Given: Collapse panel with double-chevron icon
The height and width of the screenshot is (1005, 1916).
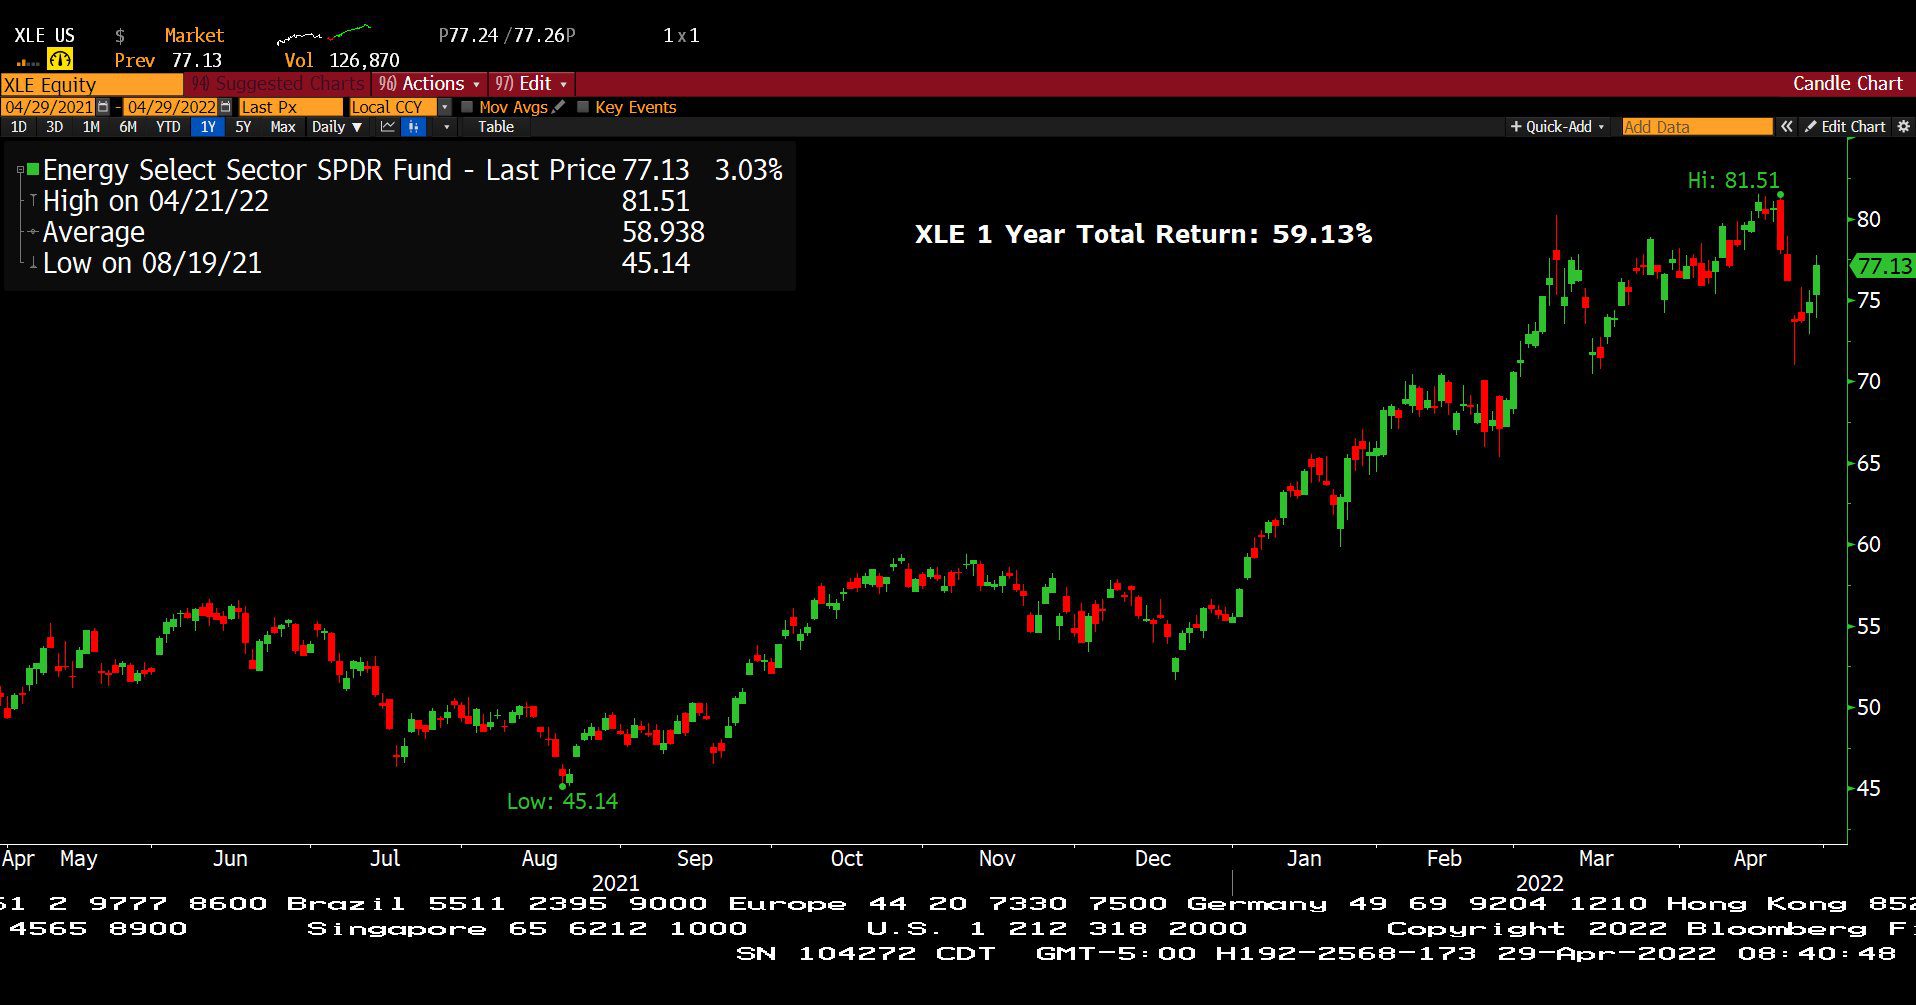Looking at the screenshot, I should (x=1786, y=127).
